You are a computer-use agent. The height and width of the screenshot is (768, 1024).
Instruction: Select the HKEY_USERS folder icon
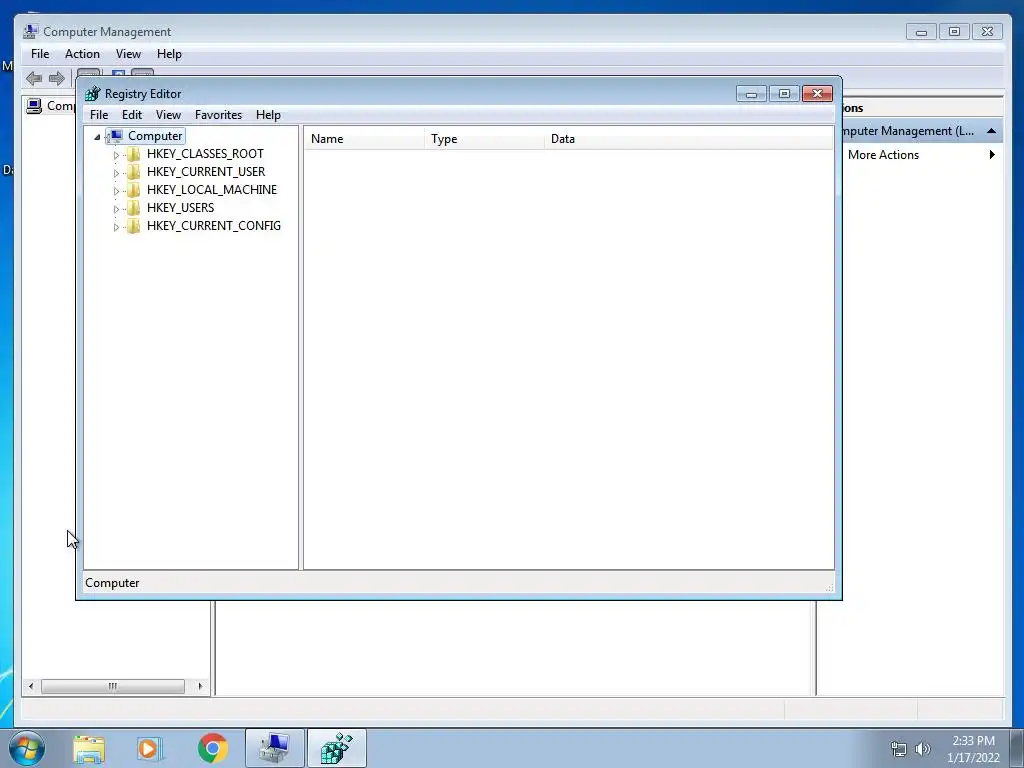click(133, 208)
